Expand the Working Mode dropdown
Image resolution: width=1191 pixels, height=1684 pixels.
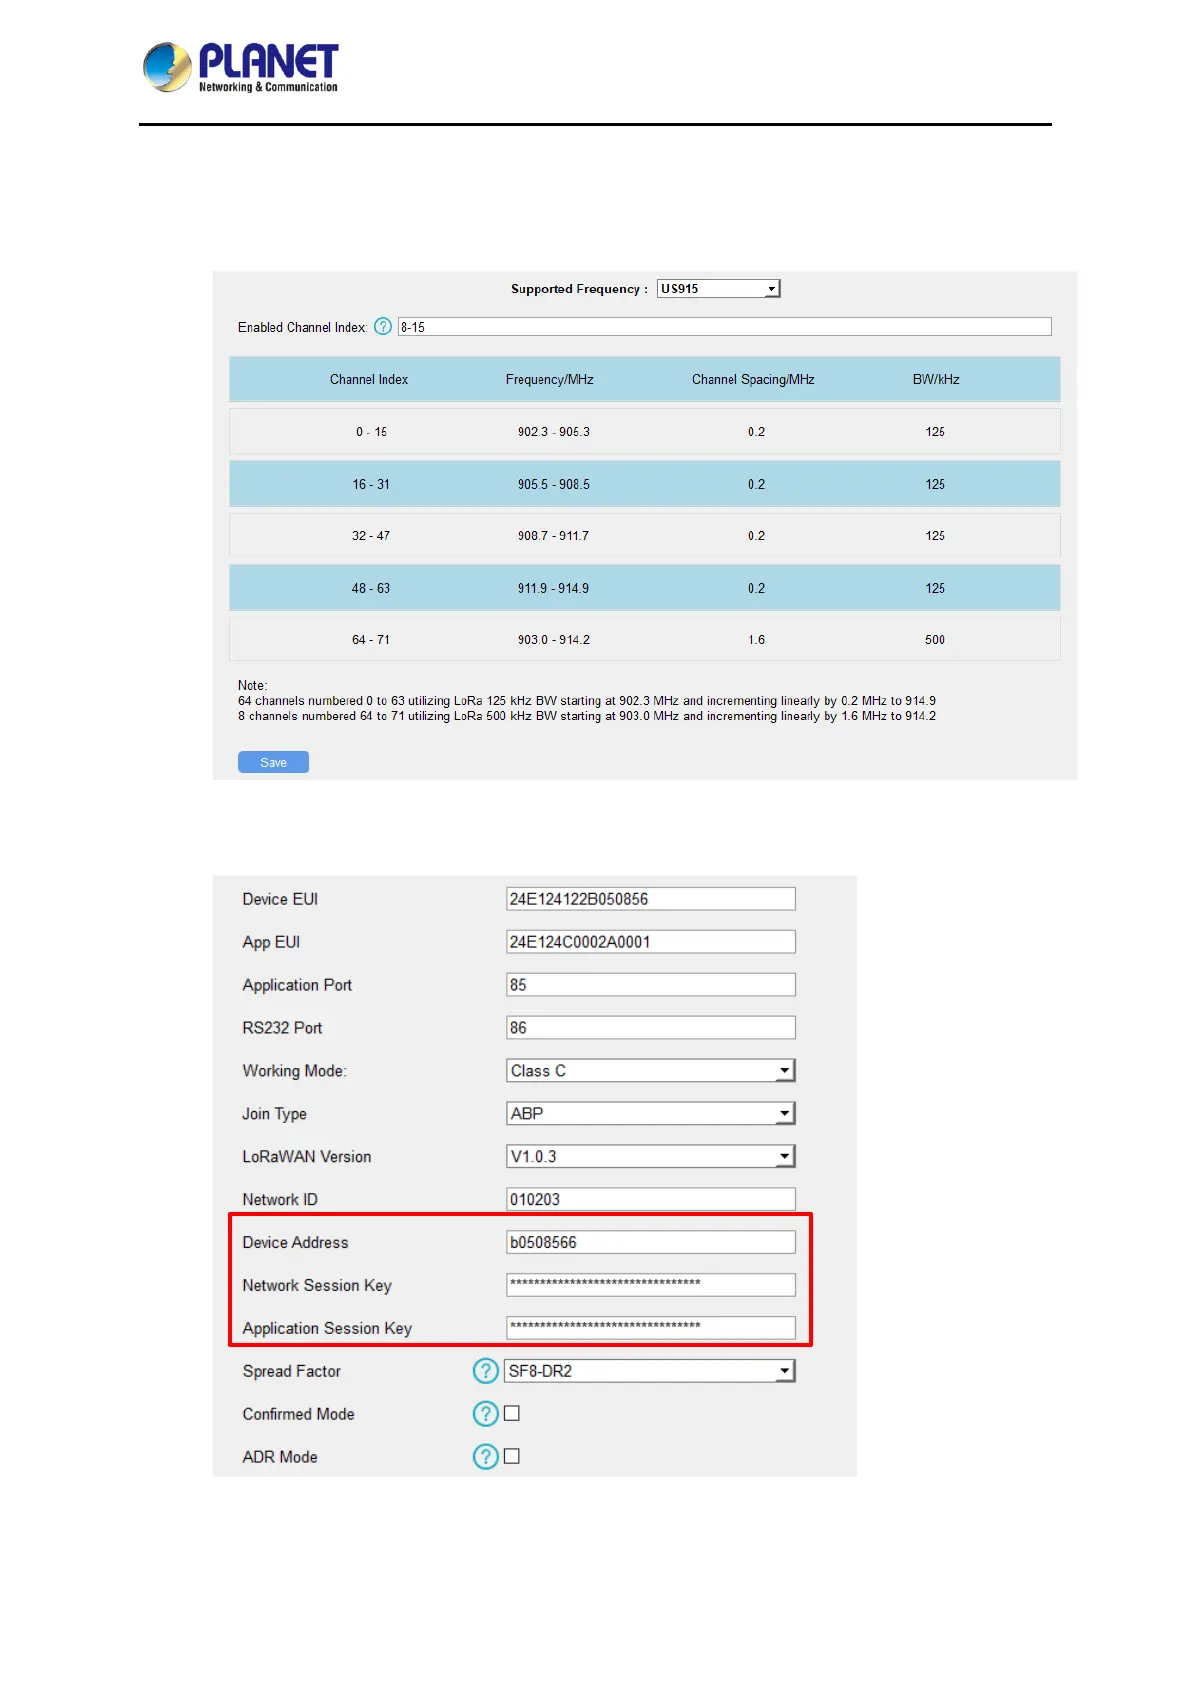tap(650, 1071)
